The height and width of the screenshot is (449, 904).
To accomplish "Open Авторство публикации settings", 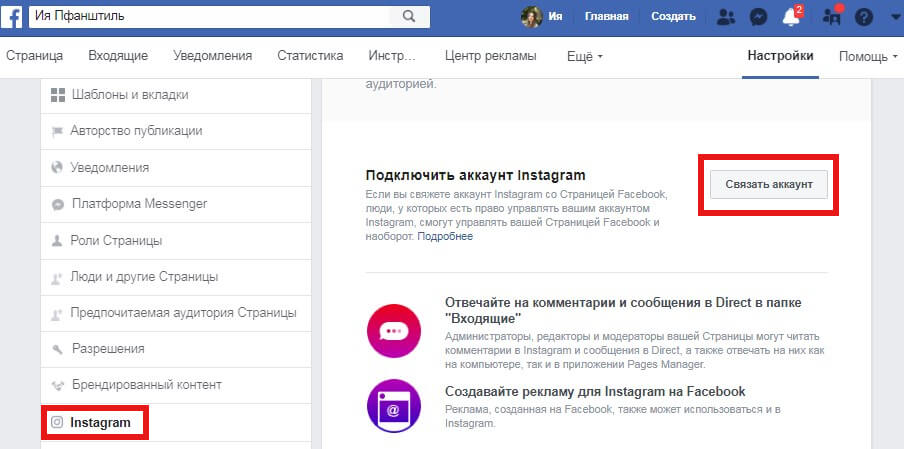I will point(176,131).
